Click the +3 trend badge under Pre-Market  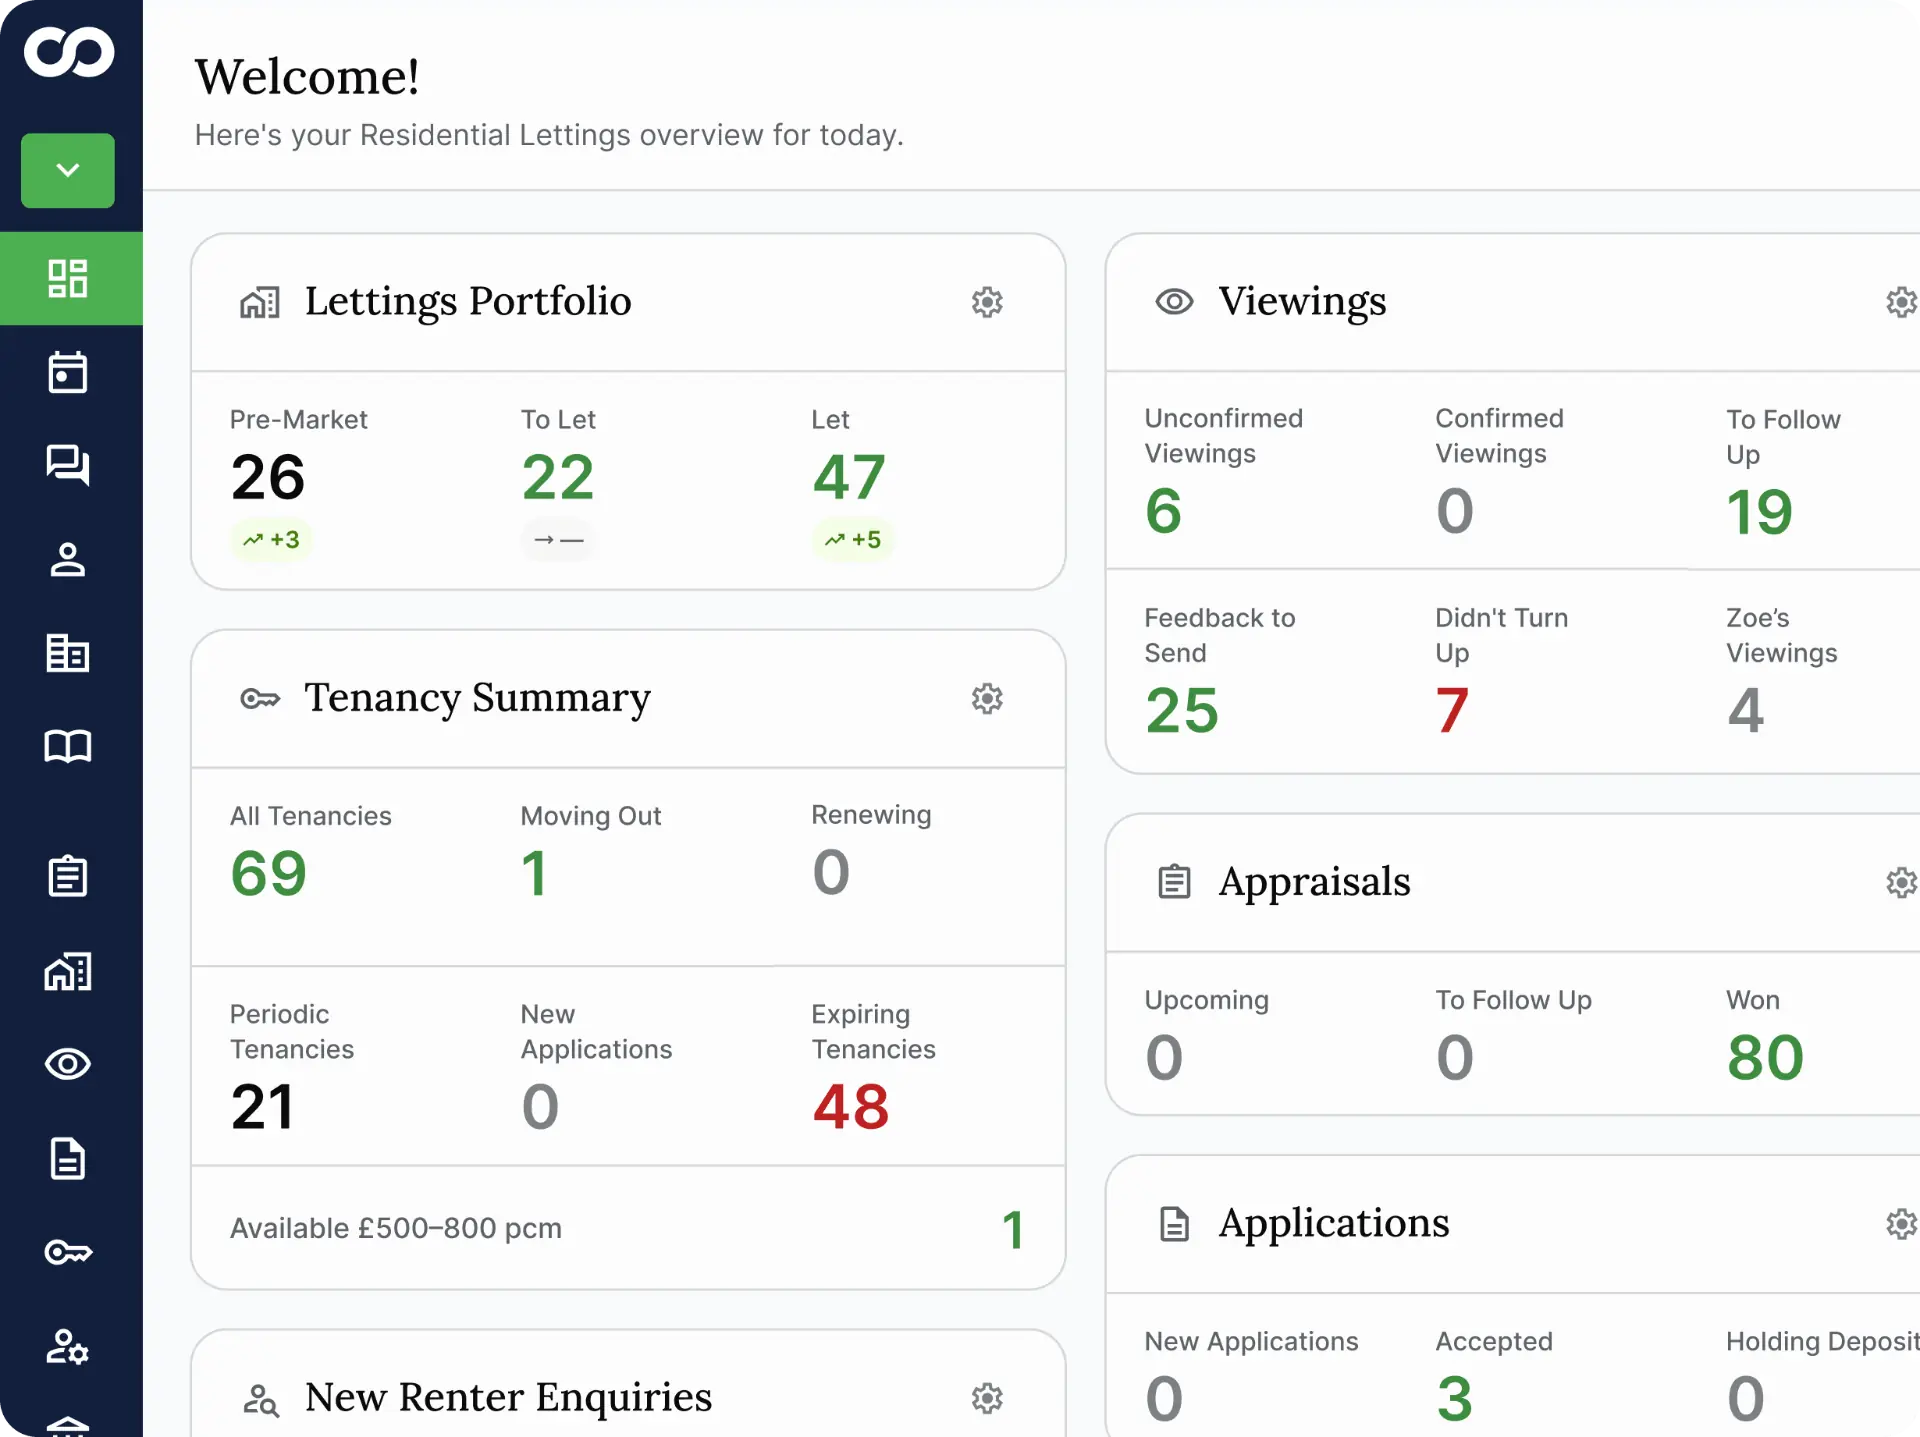(271, 540)
